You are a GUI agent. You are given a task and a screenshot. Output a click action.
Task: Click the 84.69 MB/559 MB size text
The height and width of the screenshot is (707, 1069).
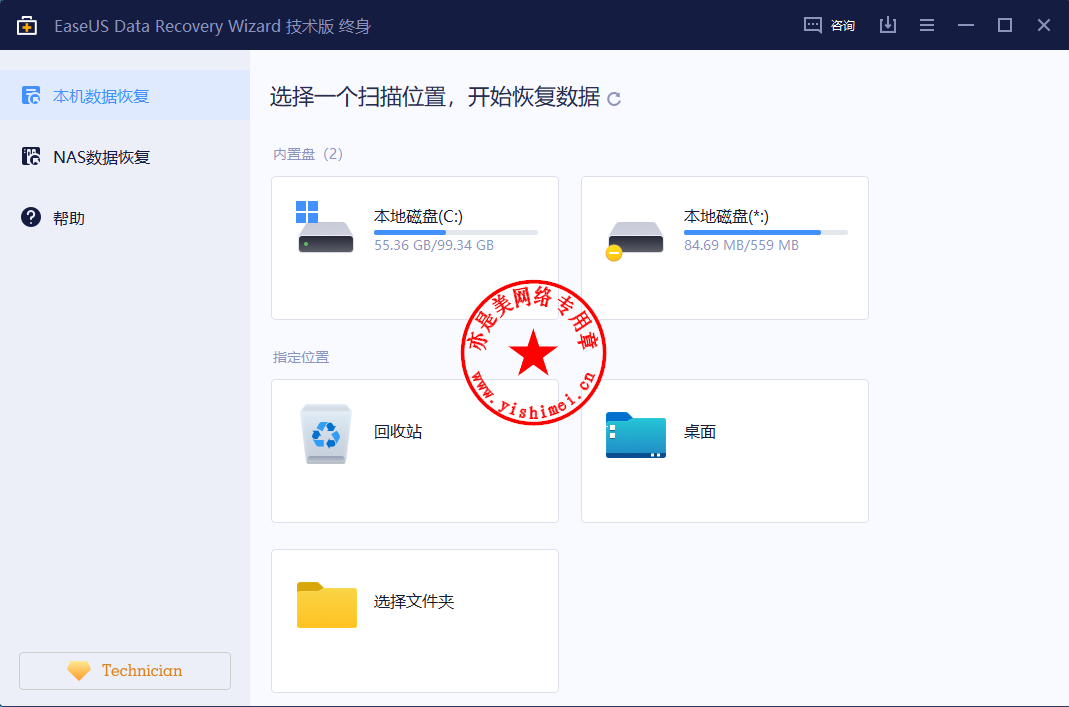tap(741, 245)
